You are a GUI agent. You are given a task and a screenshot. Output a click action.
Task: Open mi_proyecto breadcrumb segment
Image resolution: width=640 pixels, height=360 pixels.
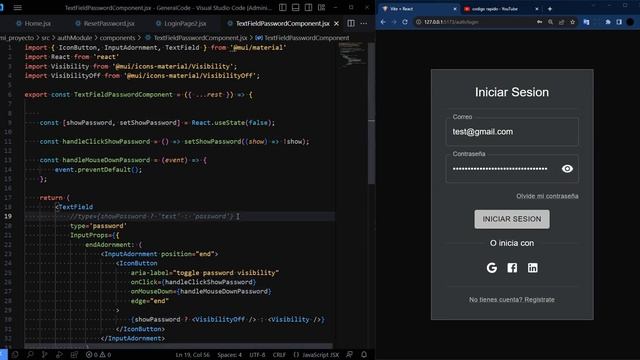tap(17, 38)
